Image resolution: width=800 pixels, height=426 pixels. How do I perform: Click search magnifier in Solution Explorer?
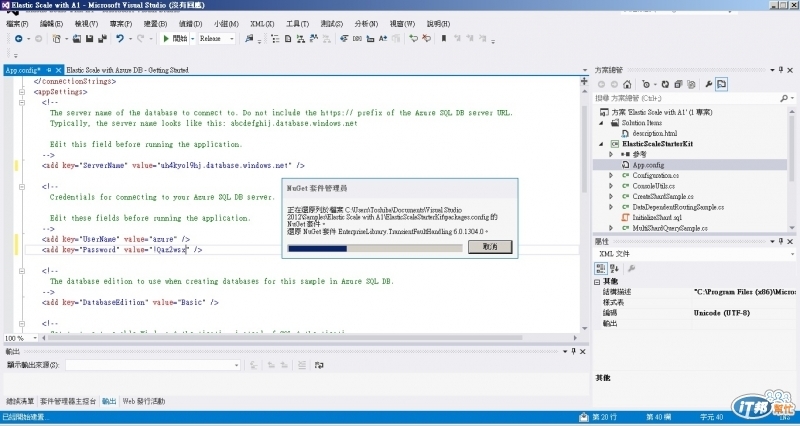click(x=784, y=98)
